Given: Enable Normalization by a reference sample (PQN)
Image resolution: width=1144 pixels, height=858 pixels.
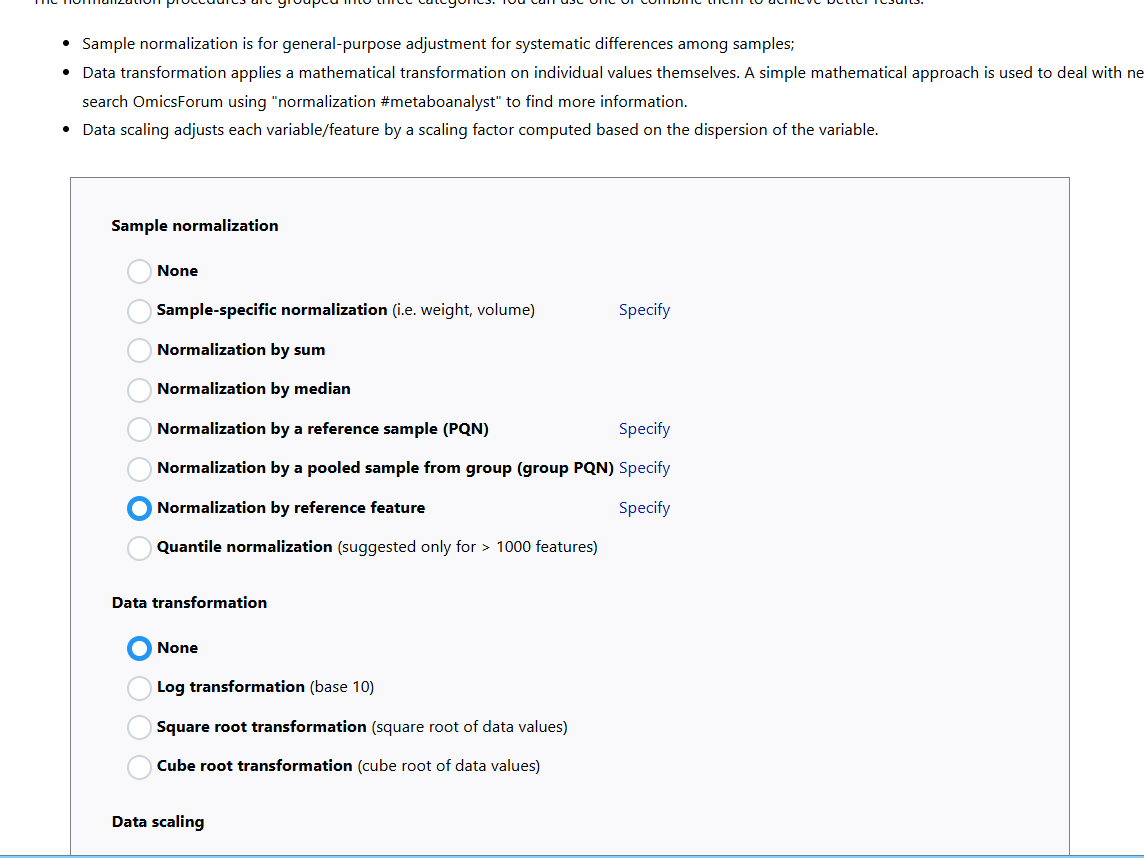Looking at the screenshot, I should [x=139, y=429].
